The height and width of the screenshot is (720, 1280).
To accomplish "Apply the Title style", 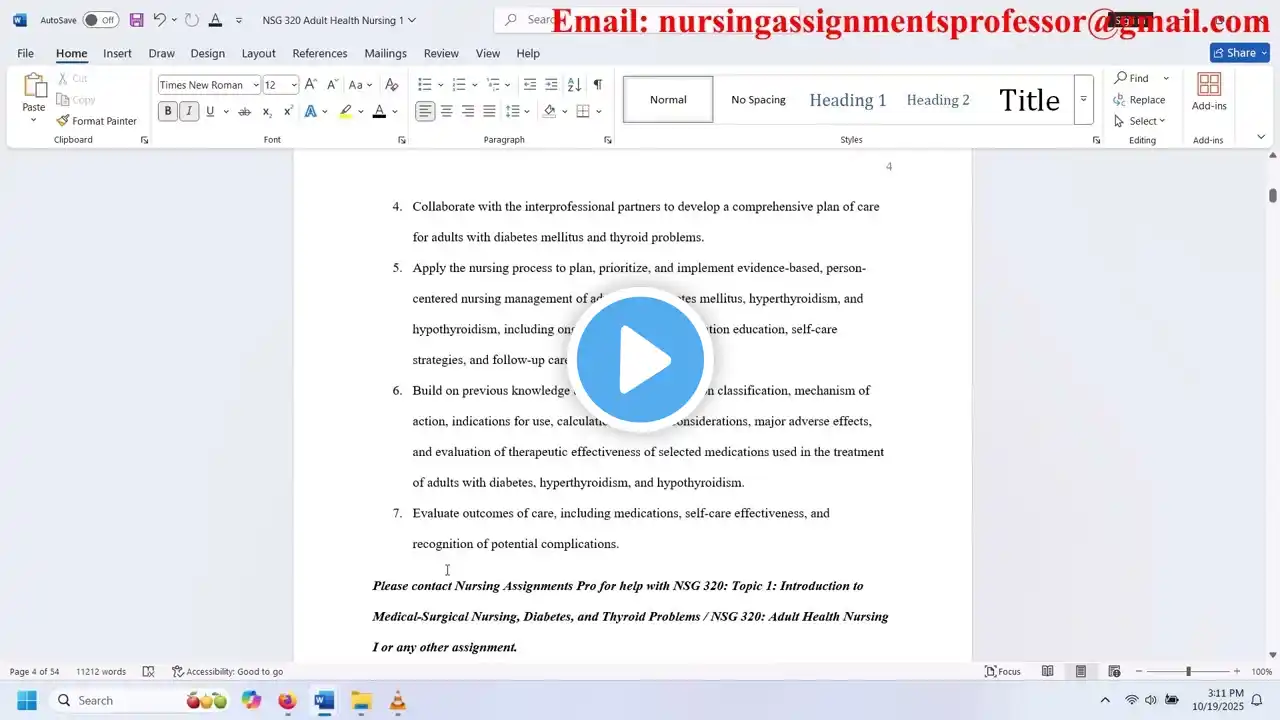I will click(x=1029, y=100).
